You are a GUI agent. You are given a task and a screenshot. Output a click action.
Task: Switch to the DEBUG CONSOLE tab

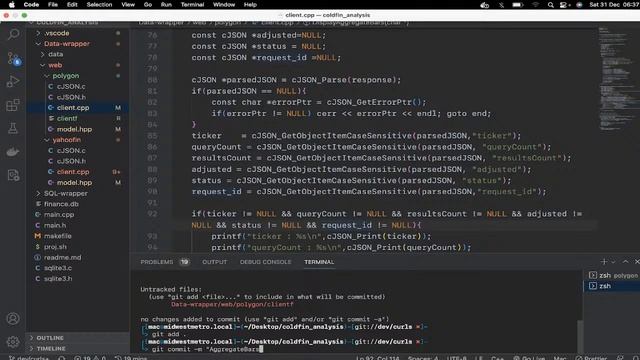click(265, 262)
